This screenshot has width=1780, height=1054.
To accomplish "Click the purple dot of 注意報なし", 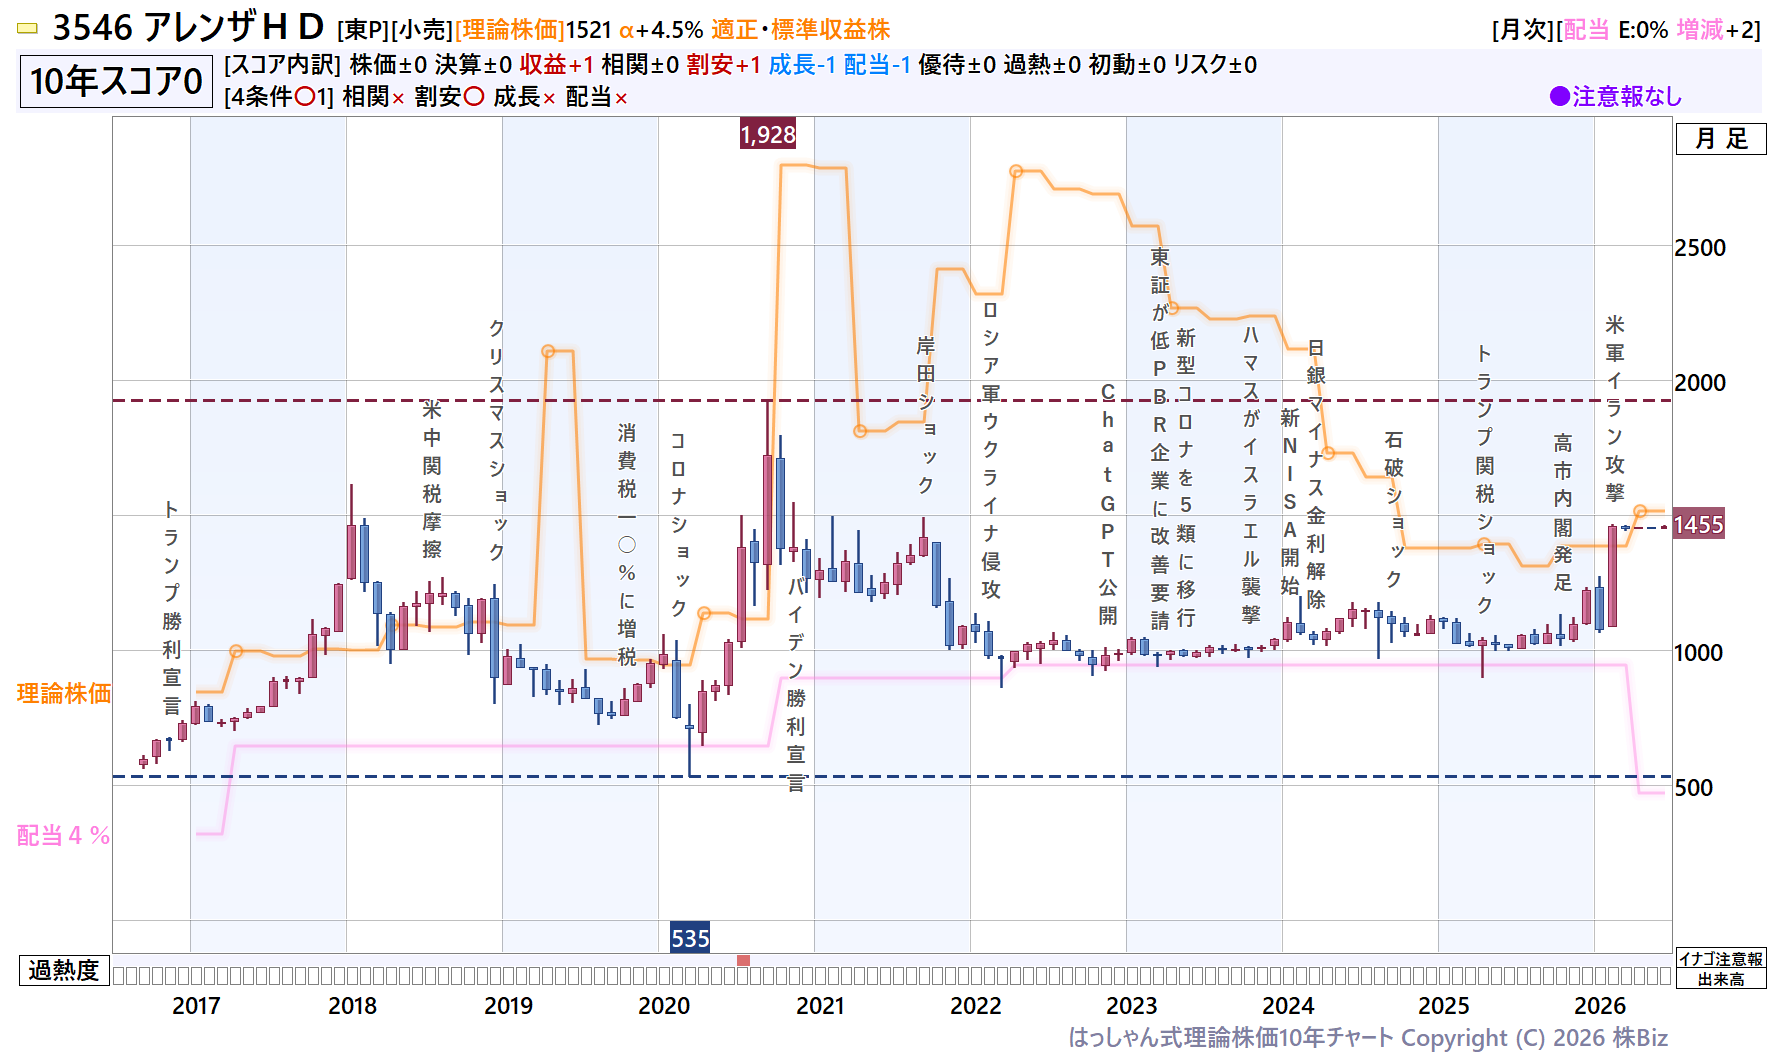I will (1559, 96).
